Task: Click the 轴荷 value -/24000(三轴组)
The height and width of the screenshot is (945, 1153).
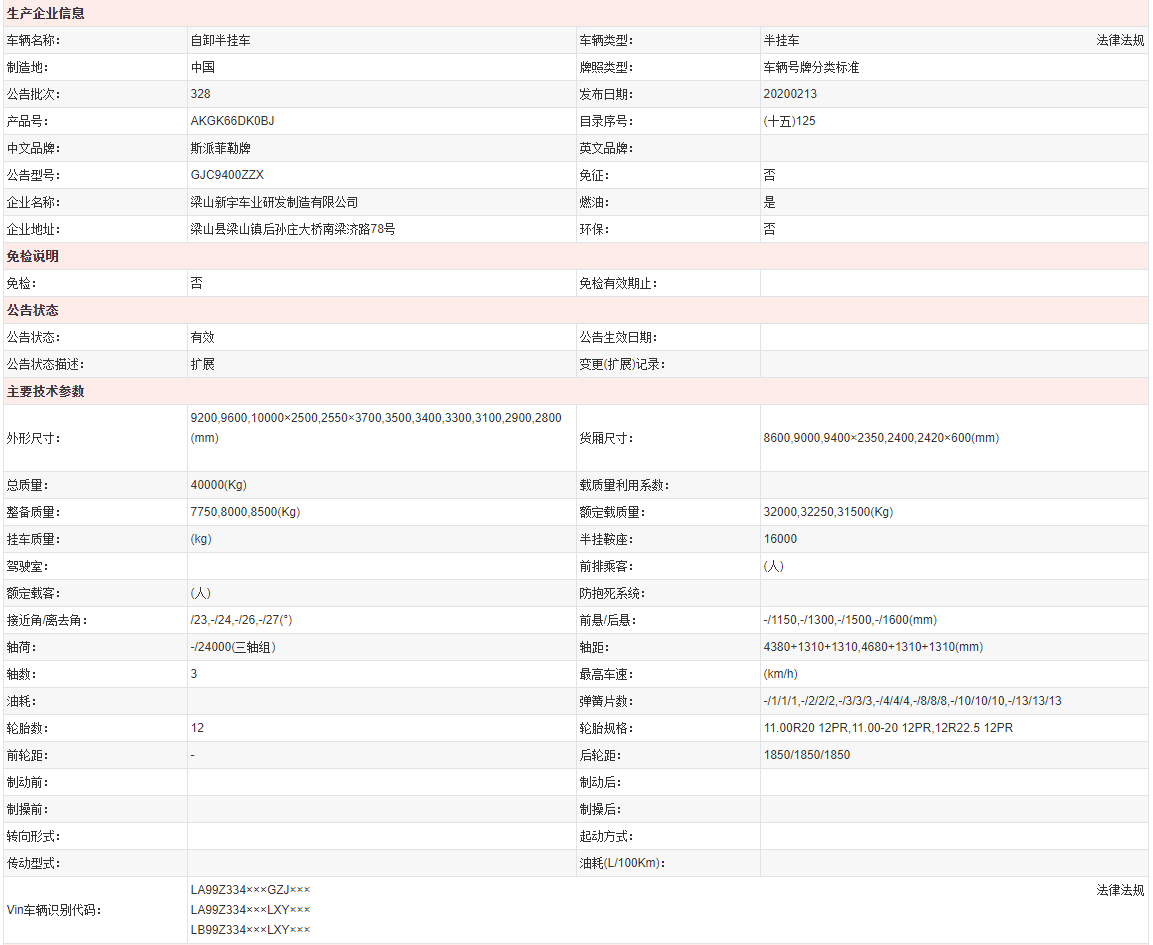Action: [244, 646]
